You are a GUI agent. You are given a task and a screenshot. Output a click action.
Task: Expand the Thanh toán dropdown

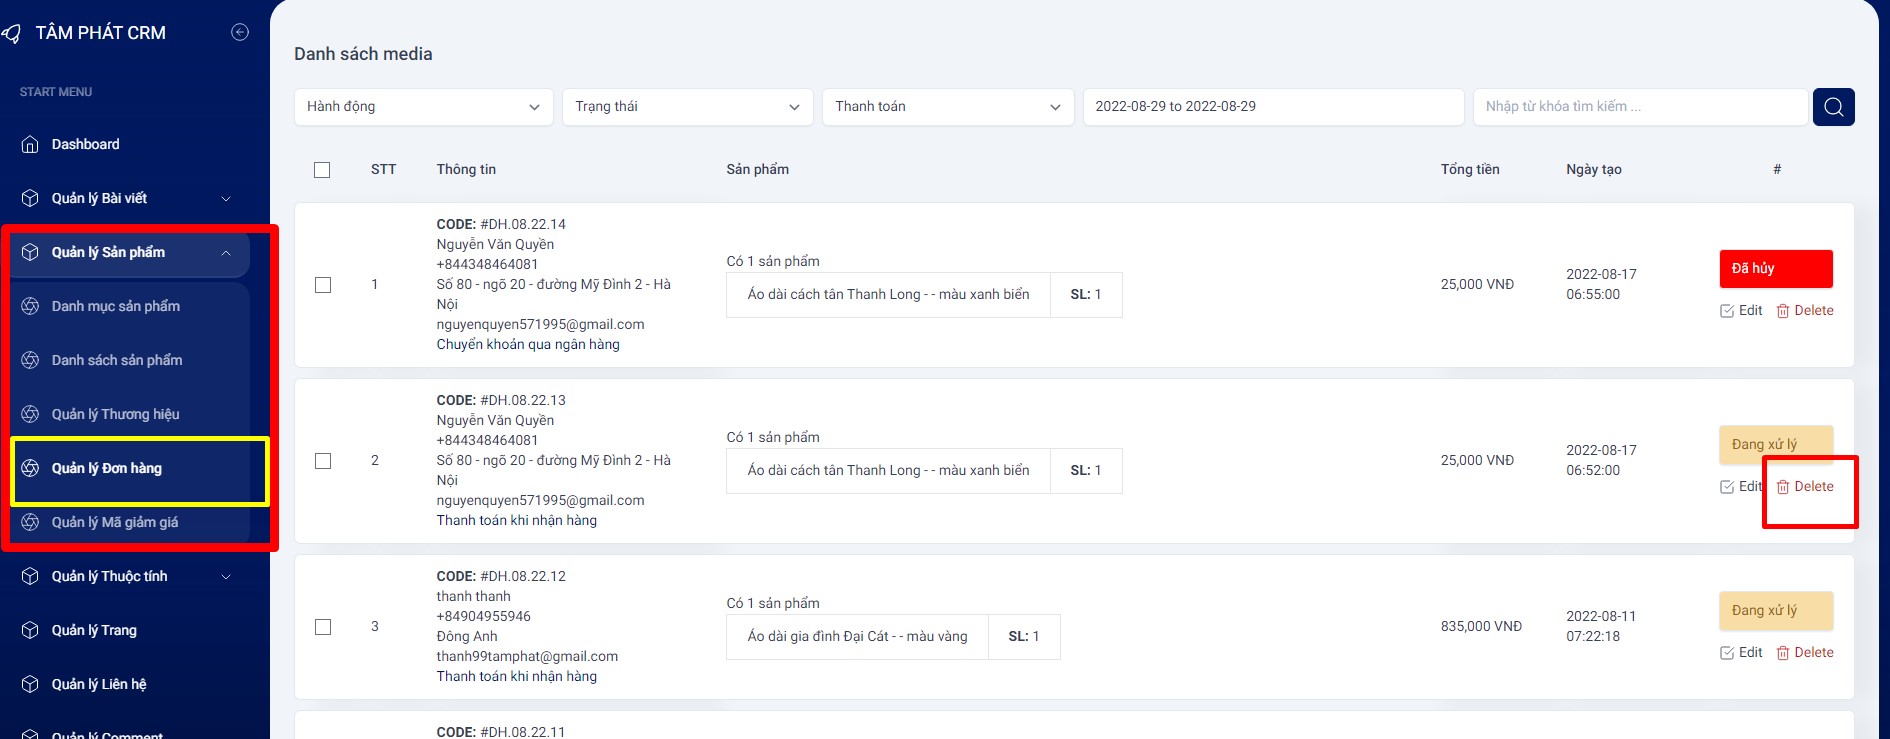[x=947, y=107]
